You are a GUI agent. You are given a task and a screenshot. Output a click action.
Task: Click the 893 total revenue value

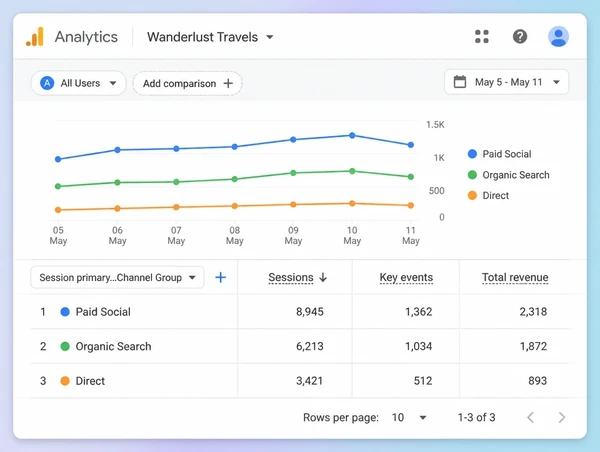[537, 381]
